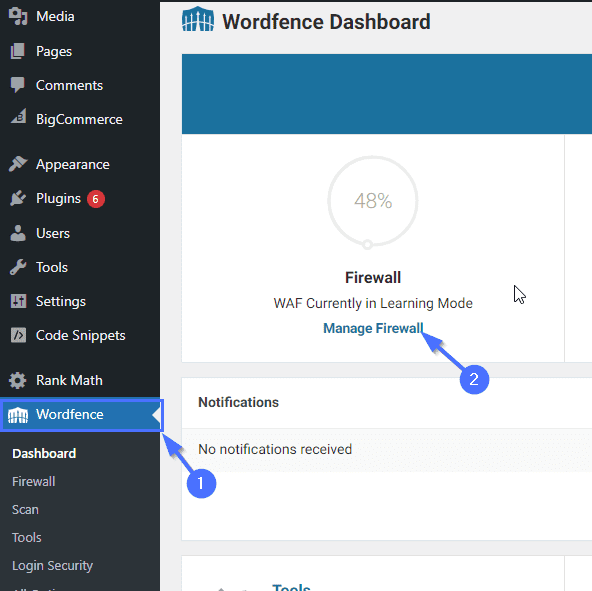592x591 pixels.
Task: Open Wordfence Firewall submenu item
Action: [x=34, y=481]
